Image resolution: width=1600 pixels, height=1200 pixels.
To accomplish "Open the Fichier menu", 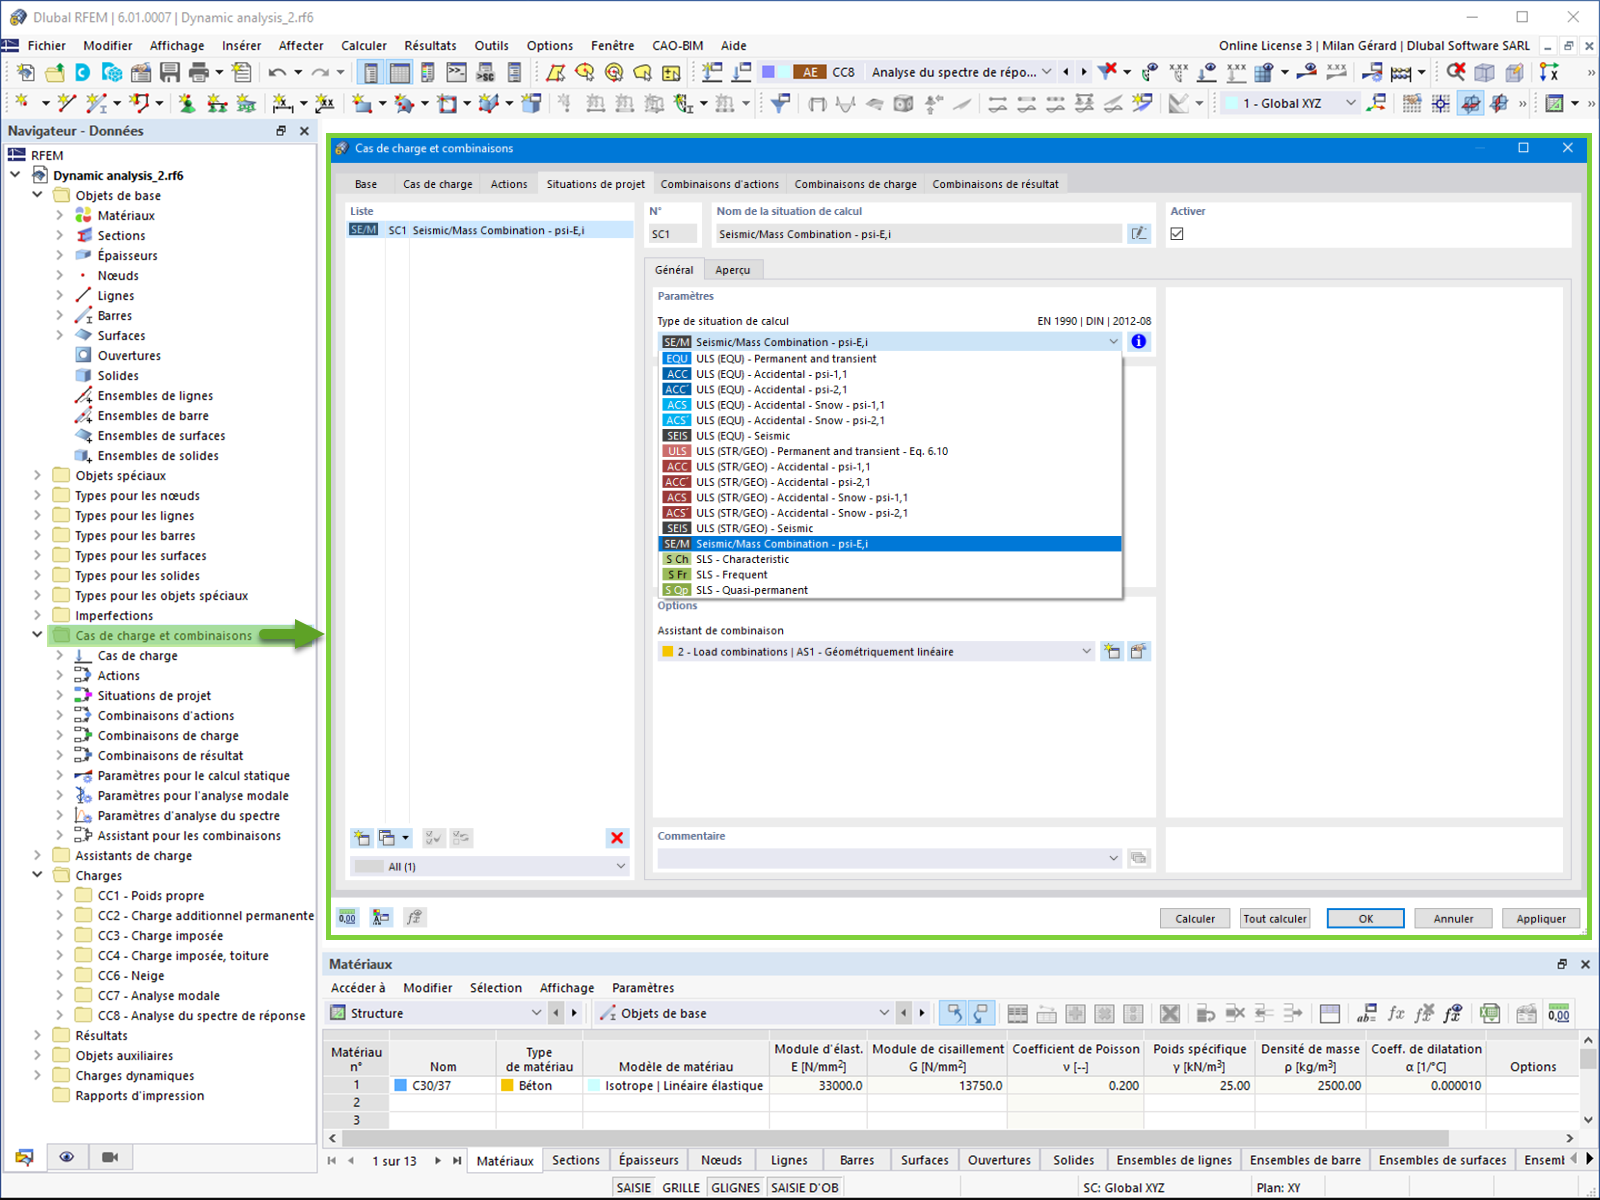I will (47, 46).
